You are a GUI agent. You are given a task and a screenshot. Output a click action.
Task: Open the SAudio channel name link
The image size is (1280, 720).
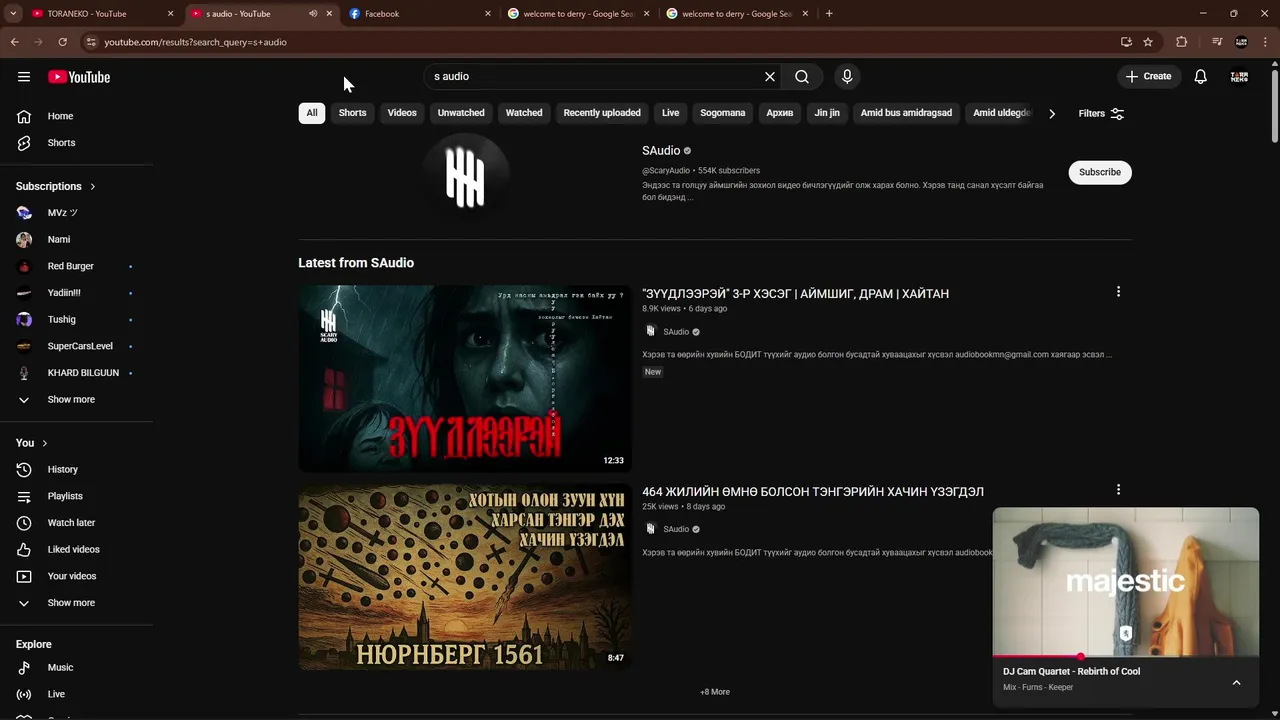pyautogui.click(x=661, y=151)
